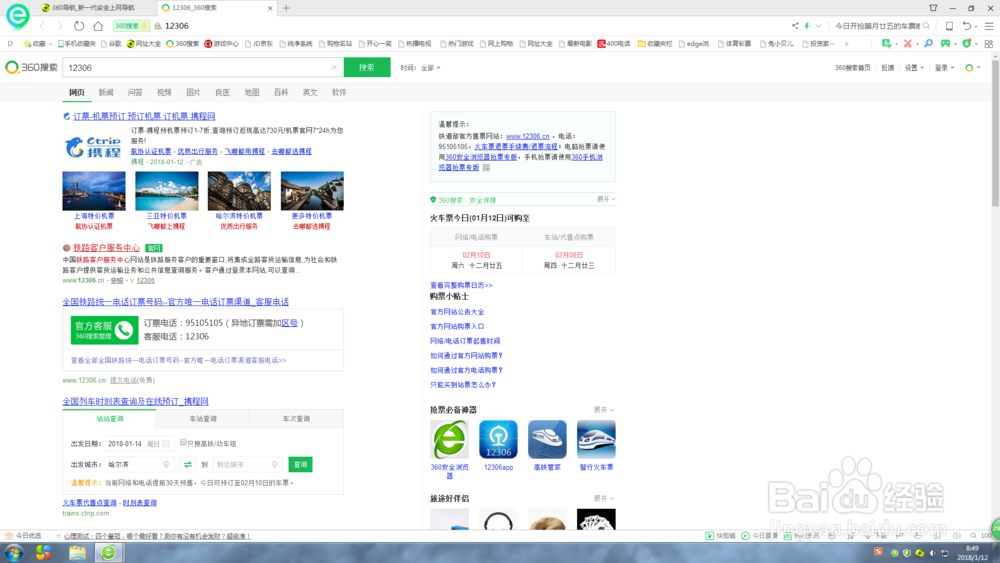Switch to the 新闻 search tab
The height and width of the screenshot is (563, 1000).
click(106, 92)
